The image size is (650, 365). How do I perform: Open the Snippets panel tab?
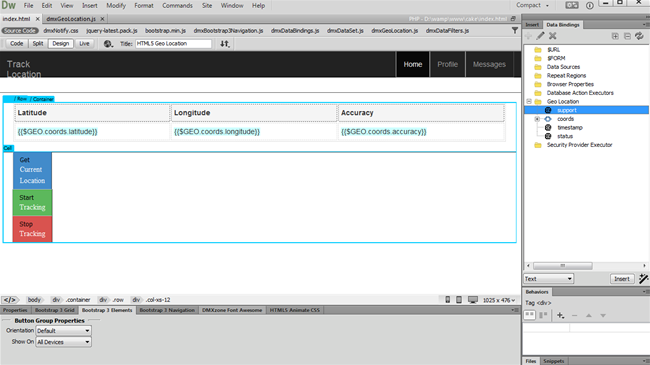[x=553, y=361]
